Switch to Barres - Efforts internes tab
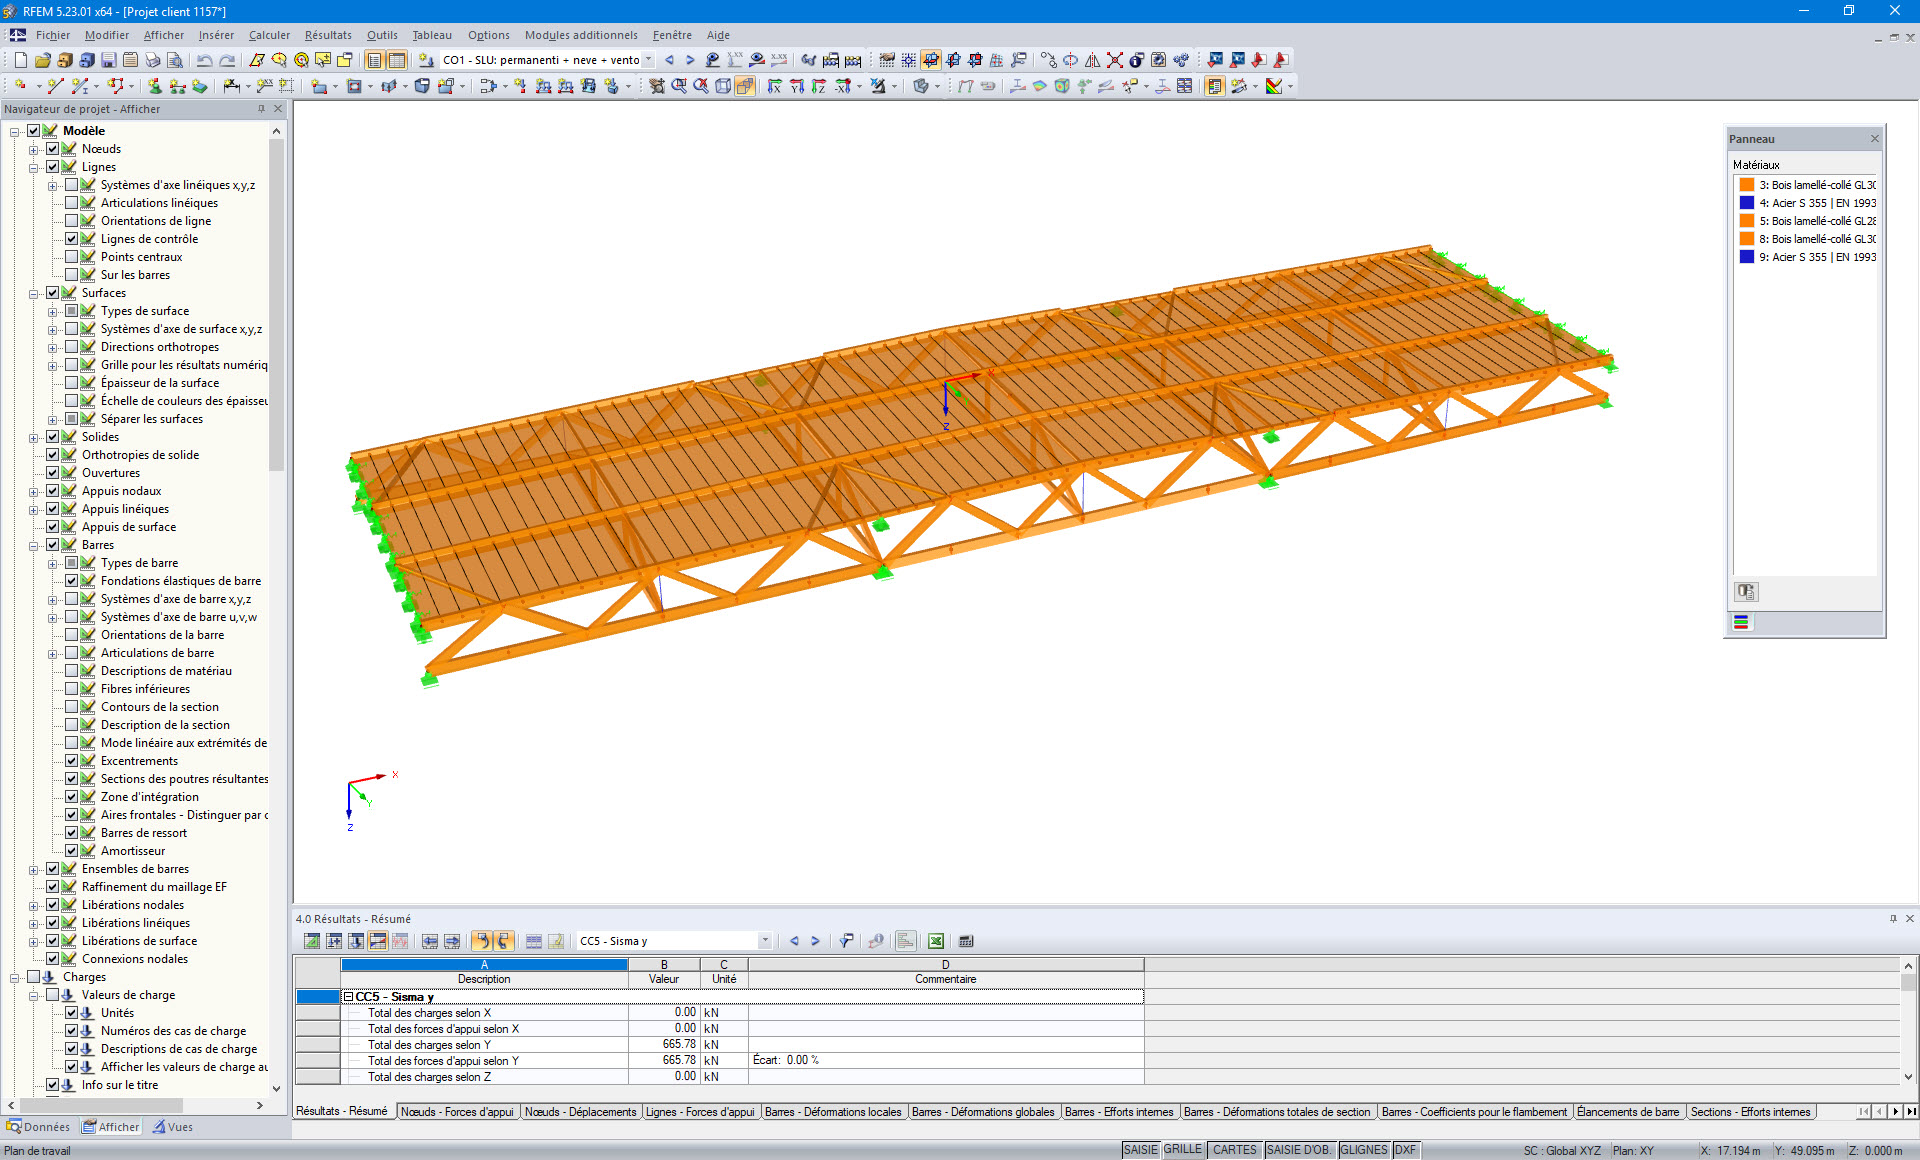The height and width of the screenshot is (1160, 1920). [x=1118, y=1112]
